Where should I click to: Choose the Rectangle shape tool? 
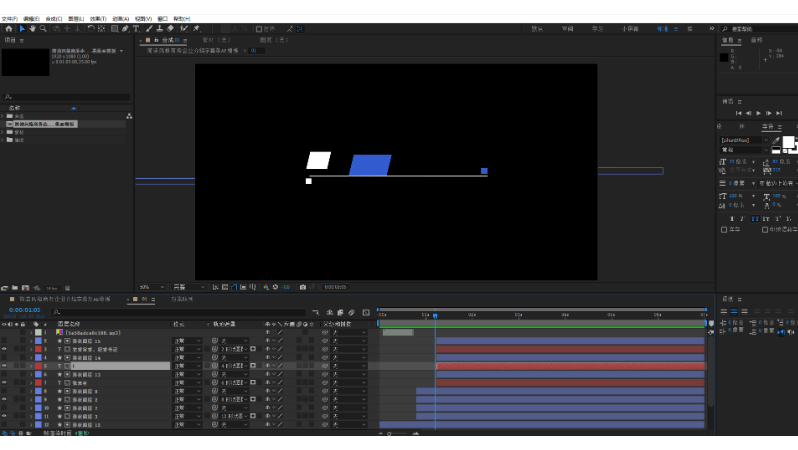tap(114, 29)
